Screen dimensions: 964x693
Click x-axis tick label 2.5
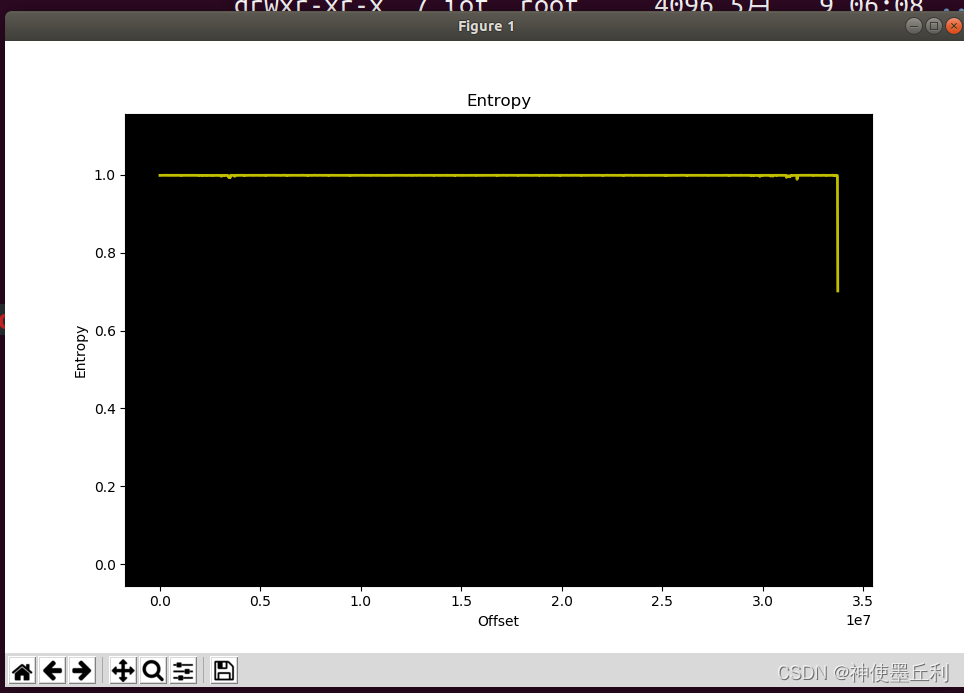pyautogui.click(x=662, y=601)
